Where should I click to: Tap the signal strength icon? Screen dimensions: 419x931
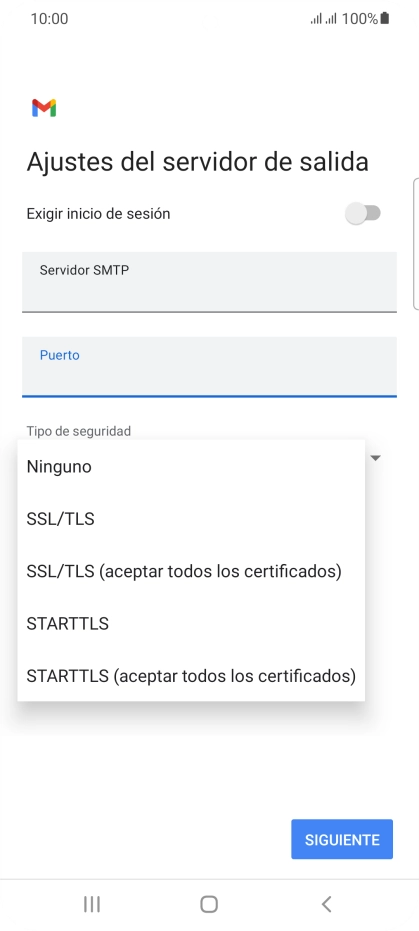[323, 19]
